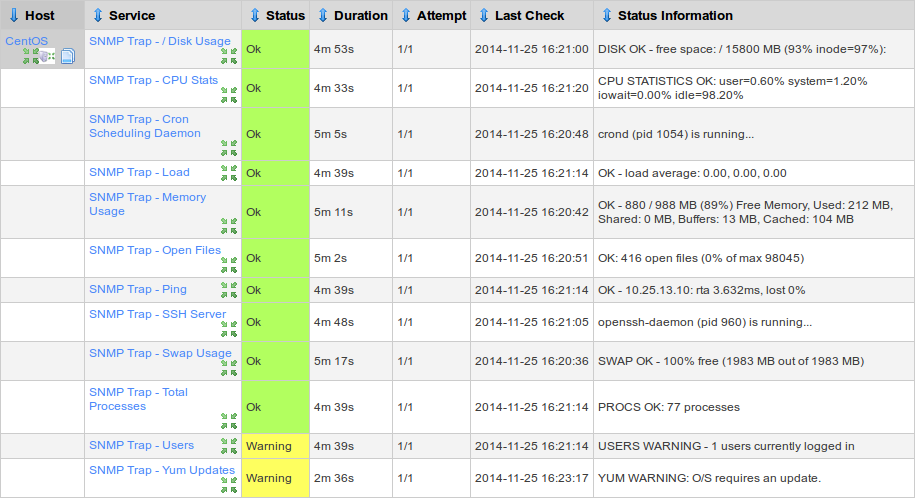The image size is (915, 498).
Task: Click 'PROCS OK: 77 processes' text
Action: pyautogui.click(x=669, y=407)
